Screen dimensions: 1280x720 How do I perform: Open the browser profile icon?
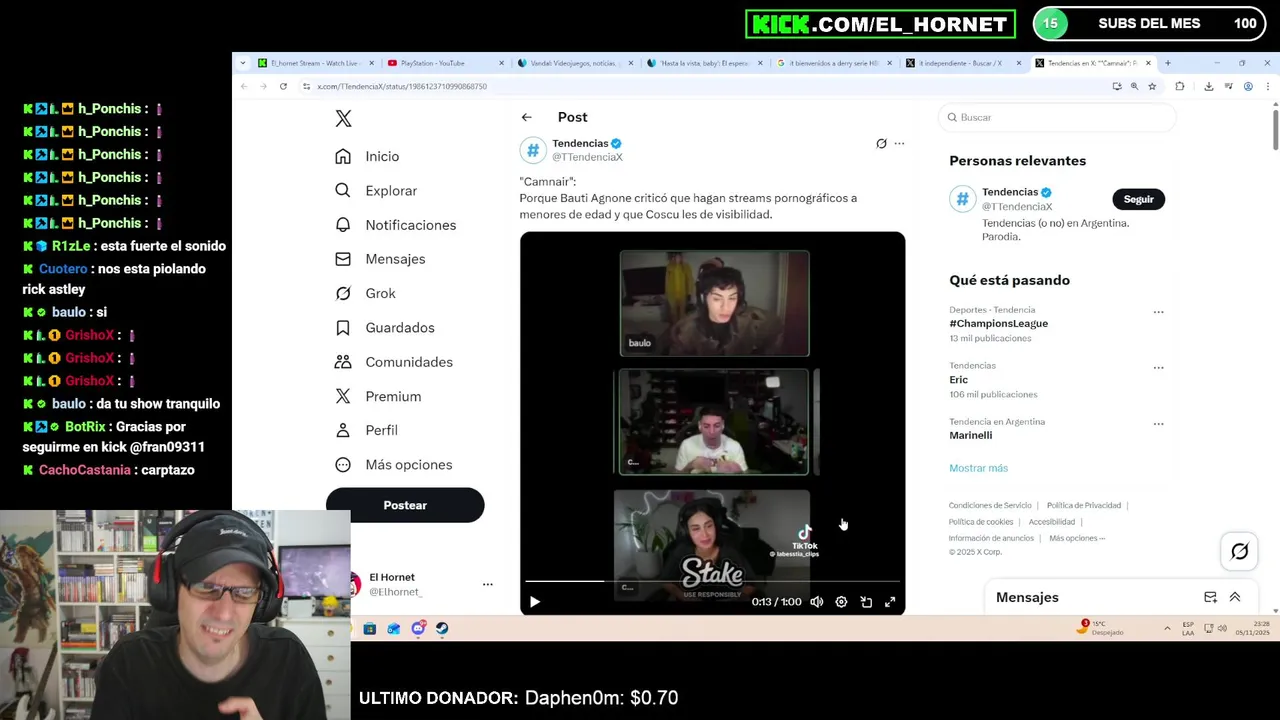(x=1248, y=86)
